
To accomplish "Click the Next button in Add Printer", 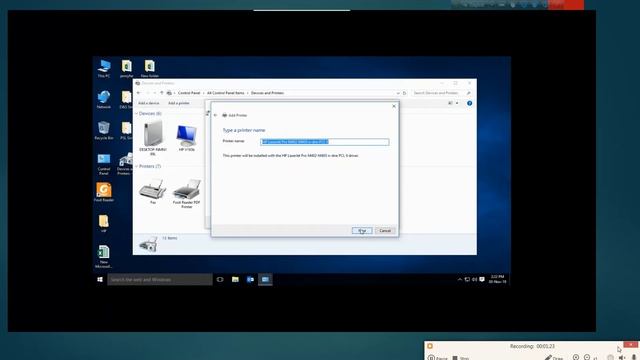I will pyautogui.click(x=362, y=231).
